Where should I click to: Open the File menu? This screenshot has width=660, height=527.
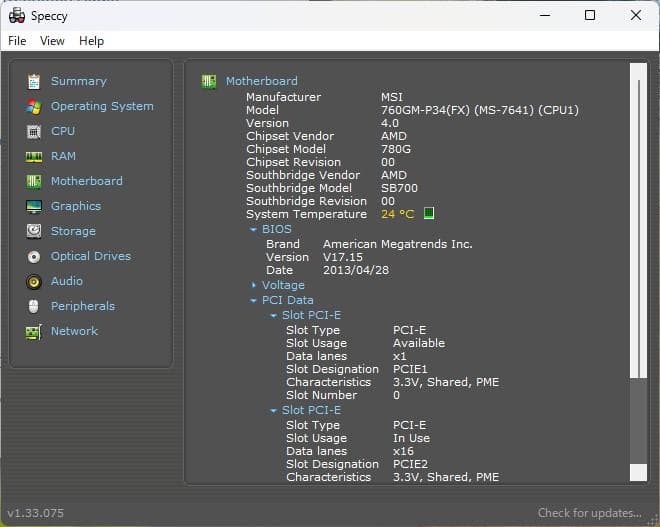tap(17, 41)
